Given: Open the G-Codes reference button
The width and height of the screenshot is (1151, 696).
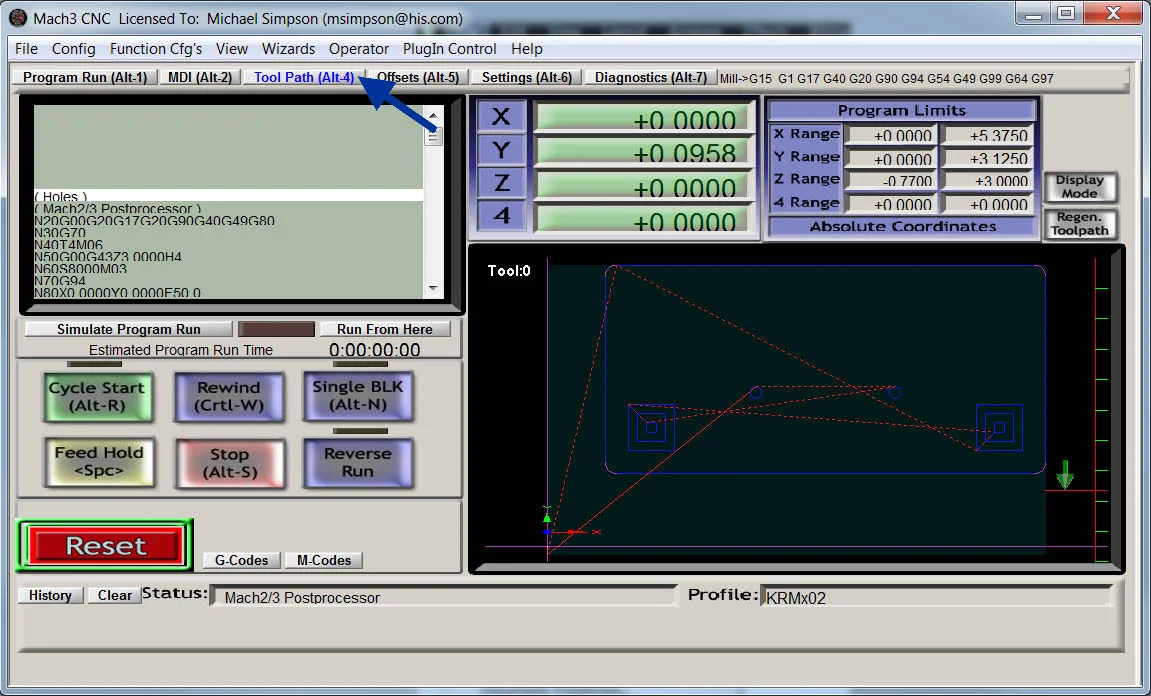Looking at the screenshot, I should 242,560.
